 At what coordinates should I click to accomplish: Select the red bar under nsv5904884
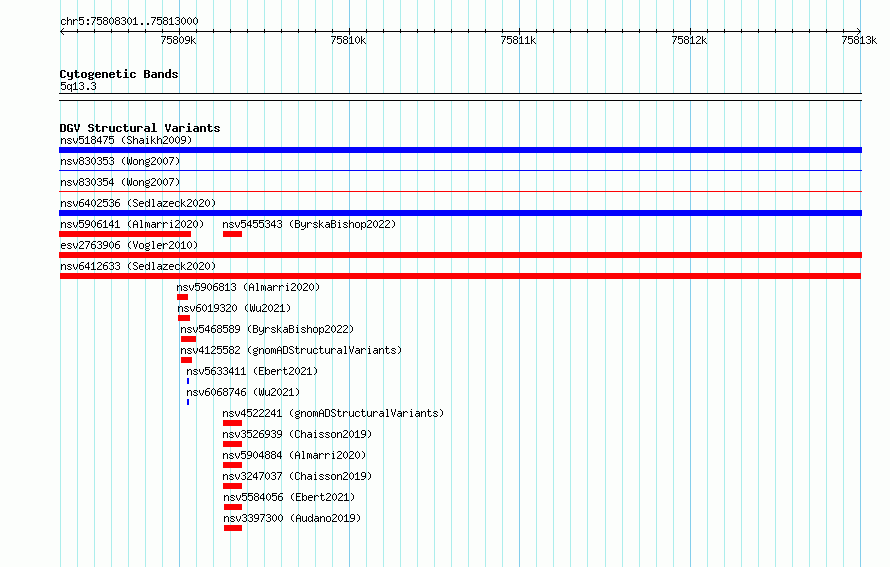tap(233, 465)
